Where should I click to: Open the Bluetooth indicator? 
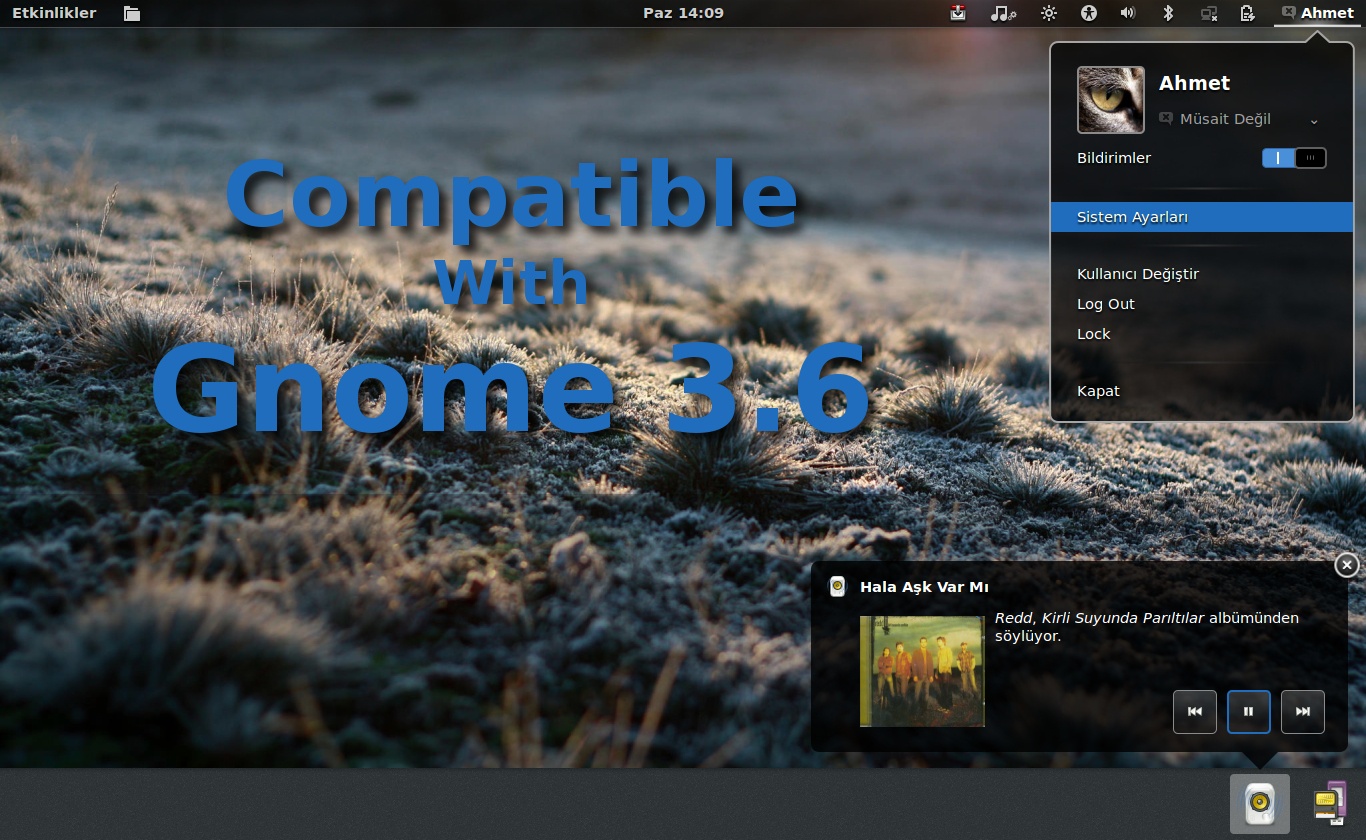[1167, 13]
